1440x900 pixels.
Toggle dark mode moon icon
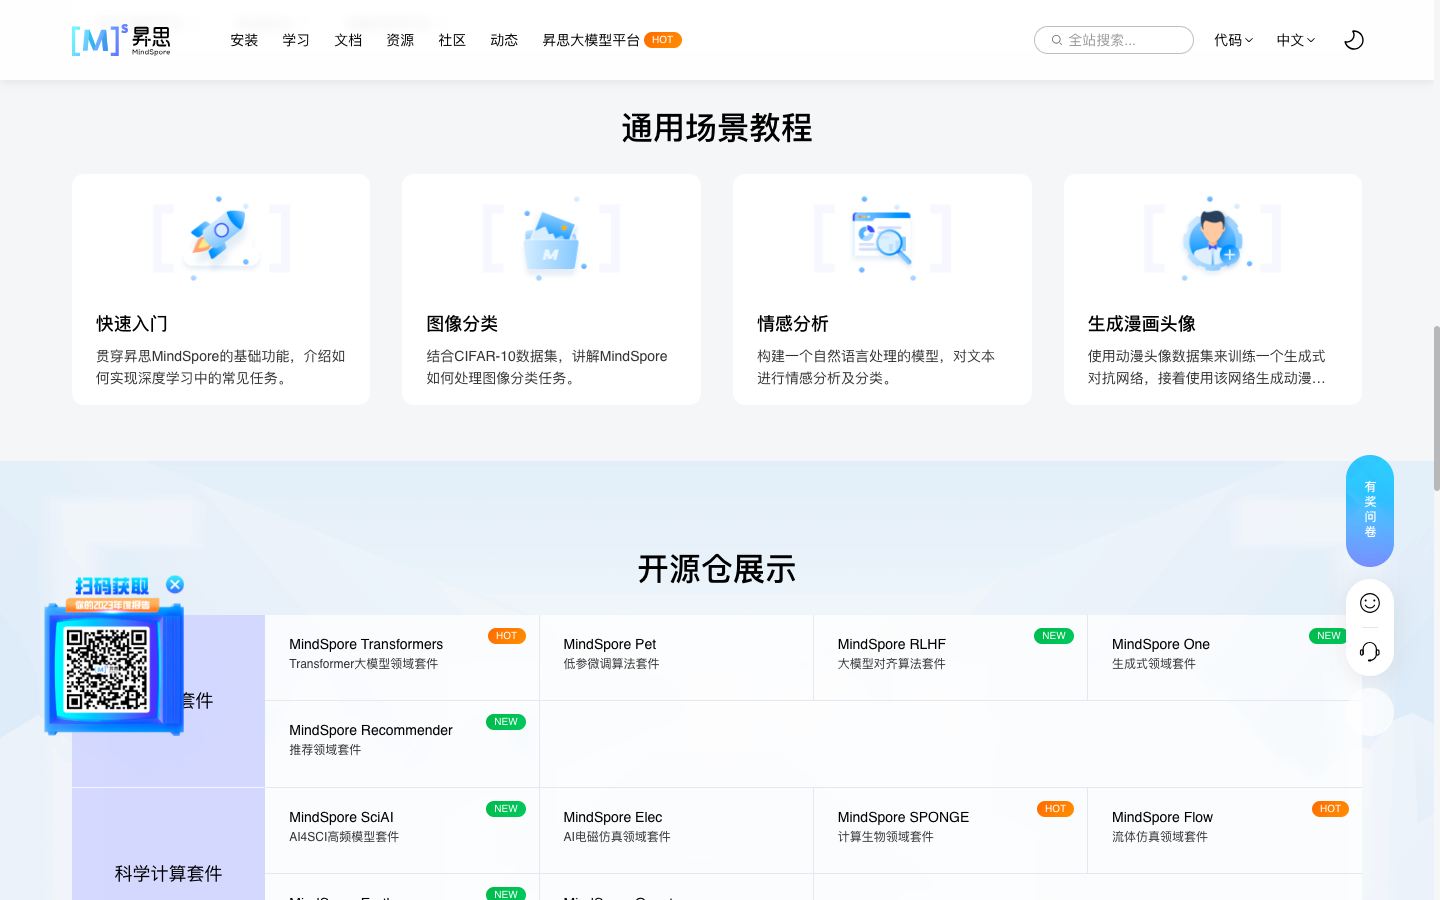click(1354, 40)
